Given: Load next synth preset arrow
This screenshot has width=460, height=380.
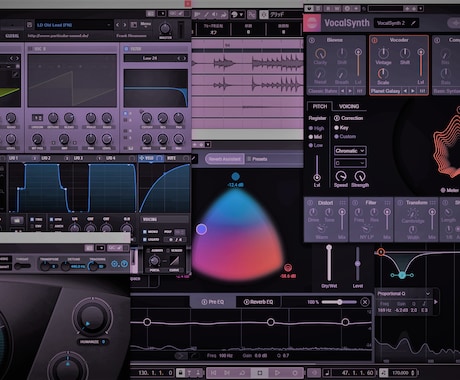Looking at the screenshot, I should click(x=125, y=25).
